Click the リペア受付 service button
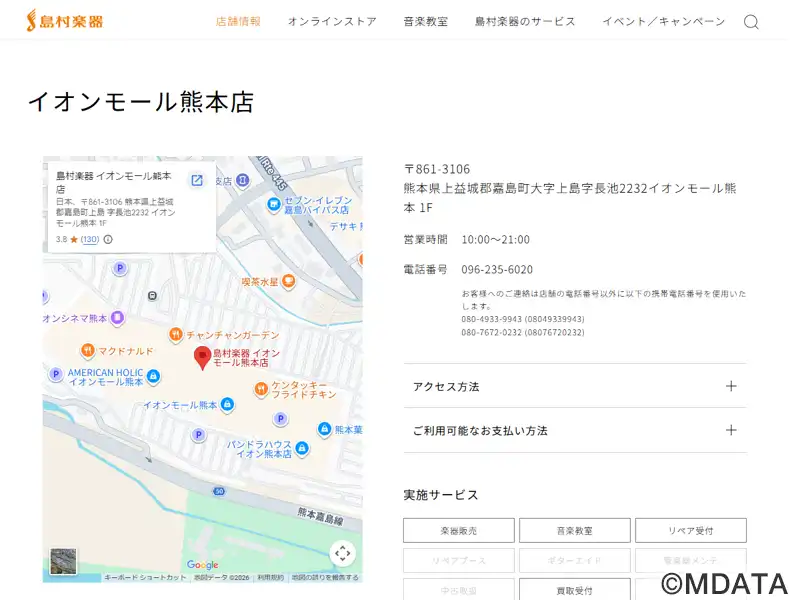The width and height of the screenshot is (800, 600). 690,530
